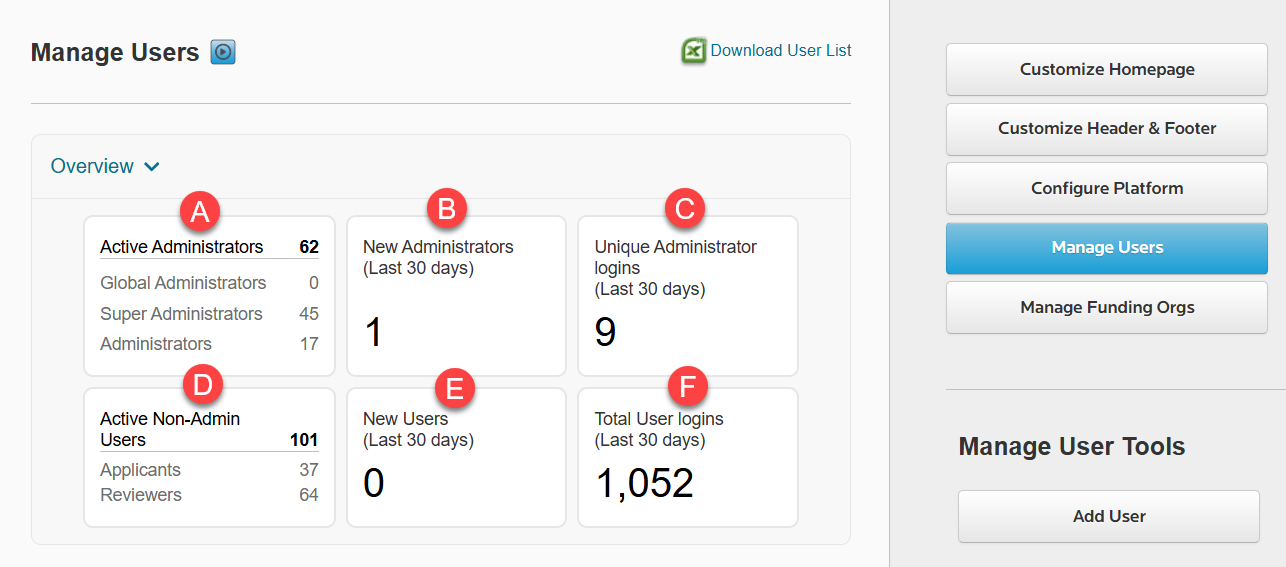Play the Manage Users video tutorial icon
Viewport: 1286px width, 567px height.
(x=223, y=52)
